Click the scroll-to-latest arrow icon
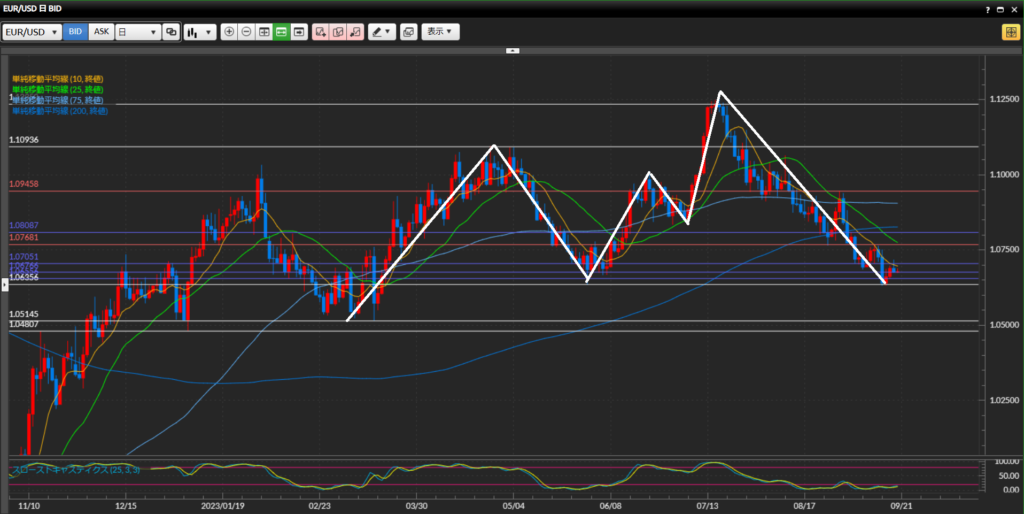The height and width of the screenshot is (514, 1024). (298, 32)
